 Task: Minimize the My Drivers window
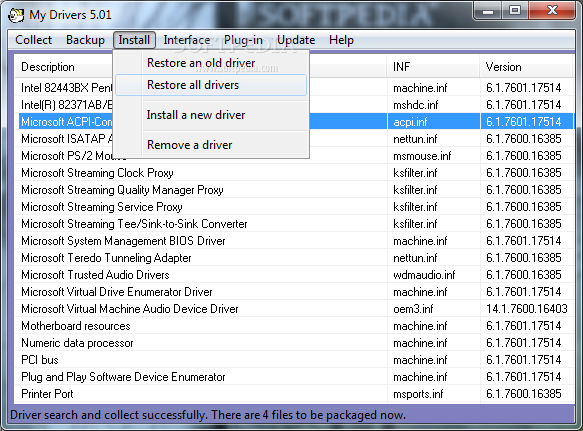coord(488,11)
